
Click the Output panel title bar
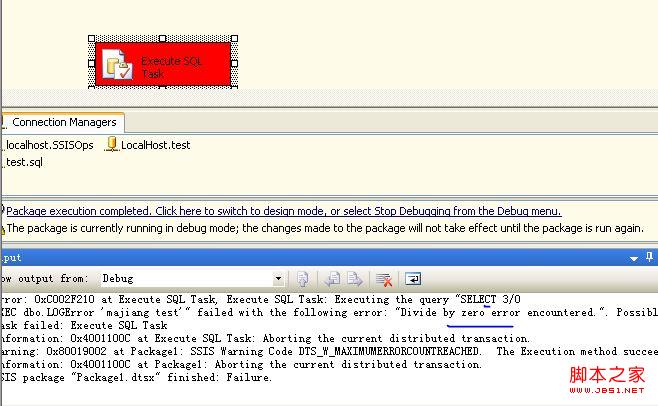pyautogui.click(x=300, y=258)
